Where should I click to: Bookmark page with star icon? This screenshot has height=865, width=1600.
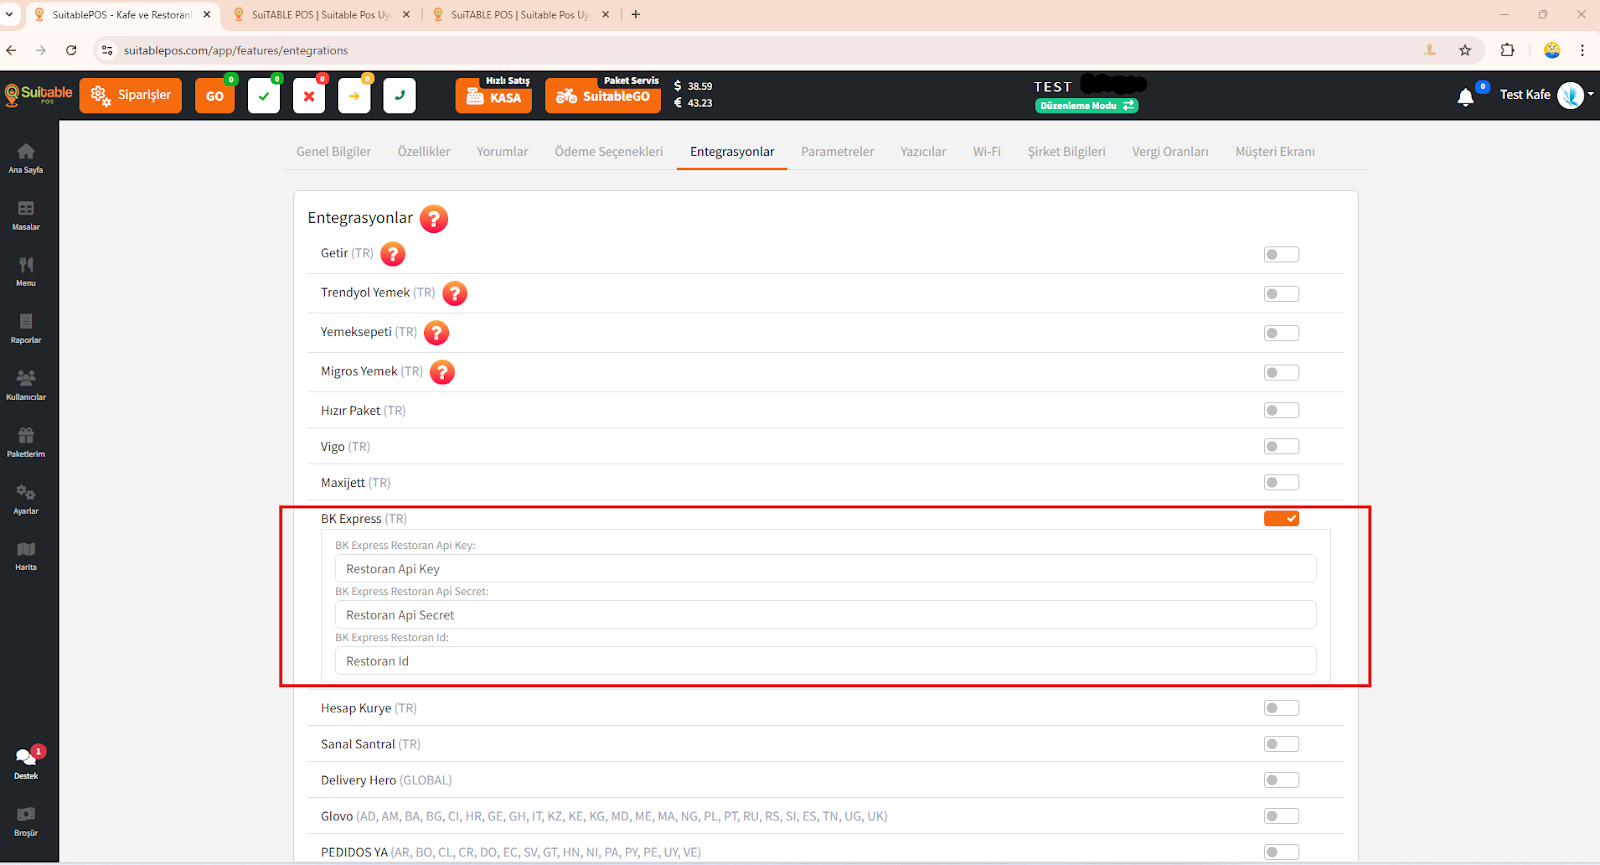[x=1465, y=50]
